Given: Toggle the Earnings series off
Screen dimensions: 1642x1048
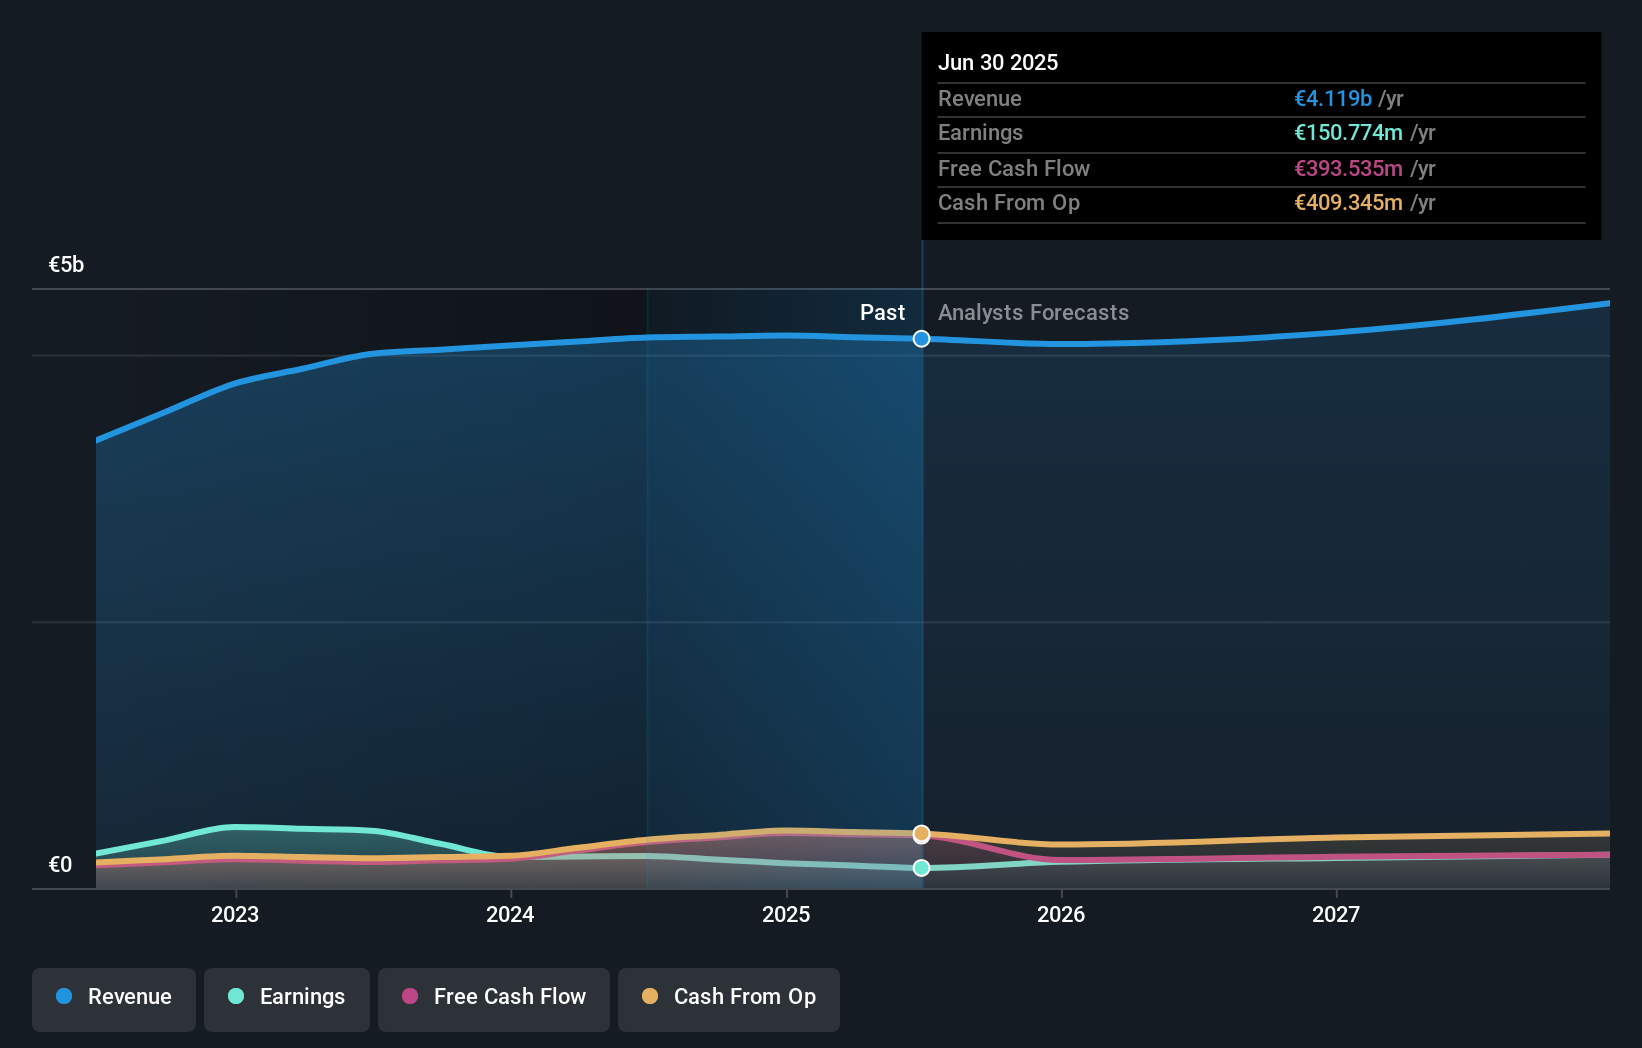Looking at the screenshot, I should pyautogui.click(x=286, y=997).
